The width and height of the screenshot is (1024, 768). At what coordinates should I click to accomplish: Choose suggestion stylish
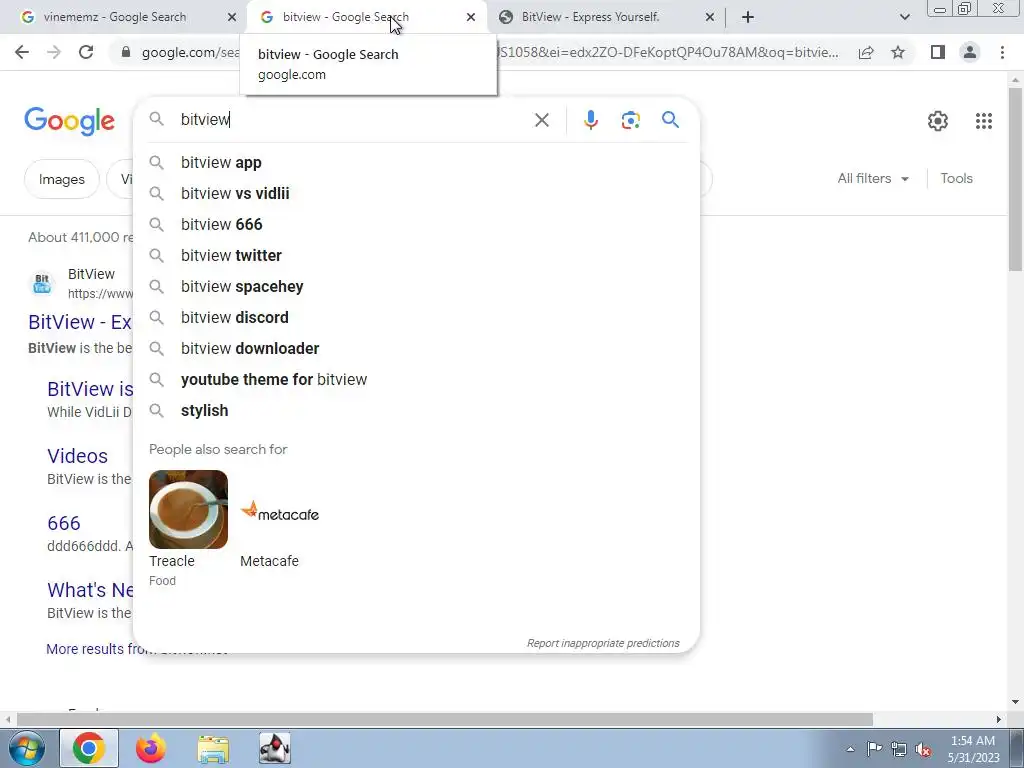point(416,411)
